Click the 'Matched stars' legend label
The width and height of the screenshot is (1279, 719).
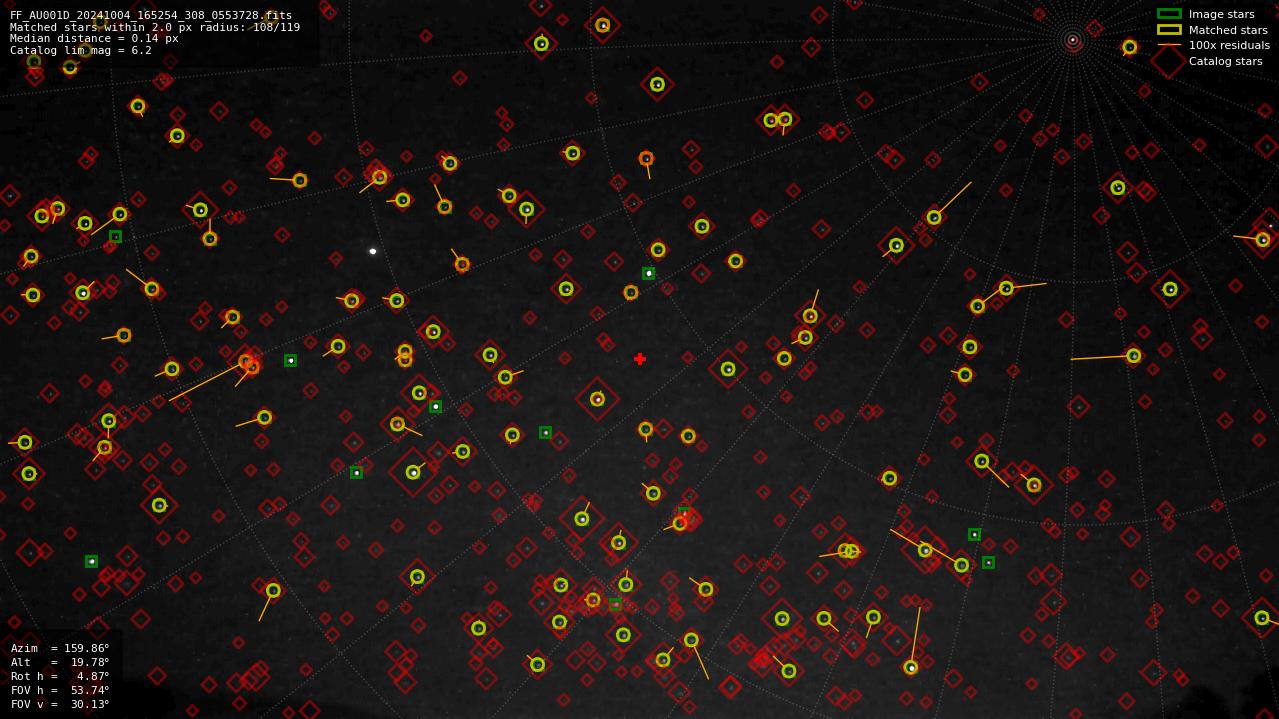pyautogui.click(x=1228, y=30)
